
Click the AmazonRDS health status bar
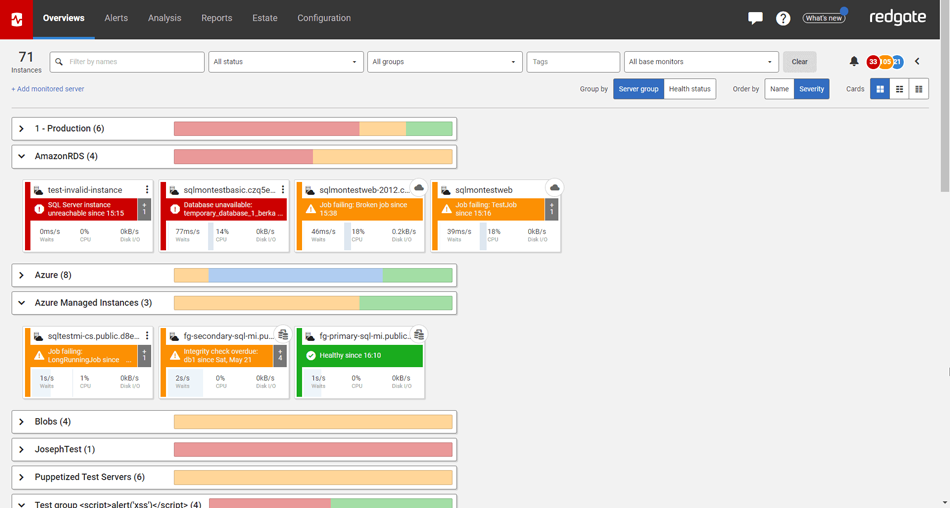coord(313,156)
